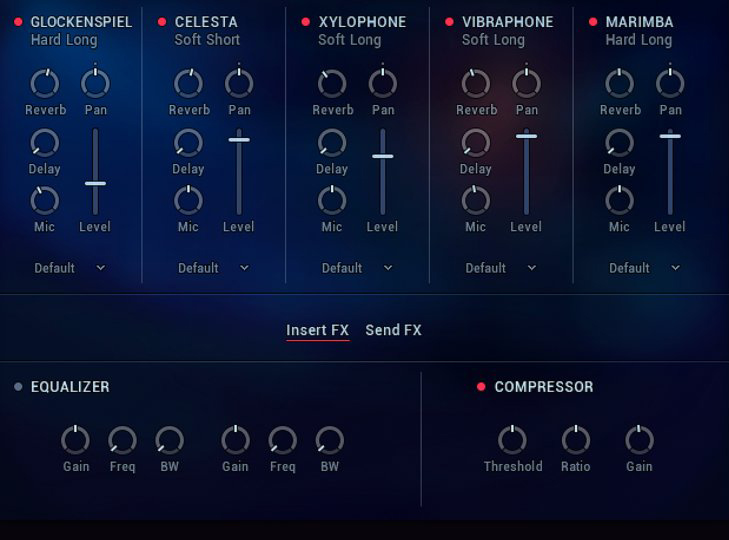The height and width of the screenshot is (540, 729).
Task: Click the Marimba Level fader handle
Action: (670, 136)
